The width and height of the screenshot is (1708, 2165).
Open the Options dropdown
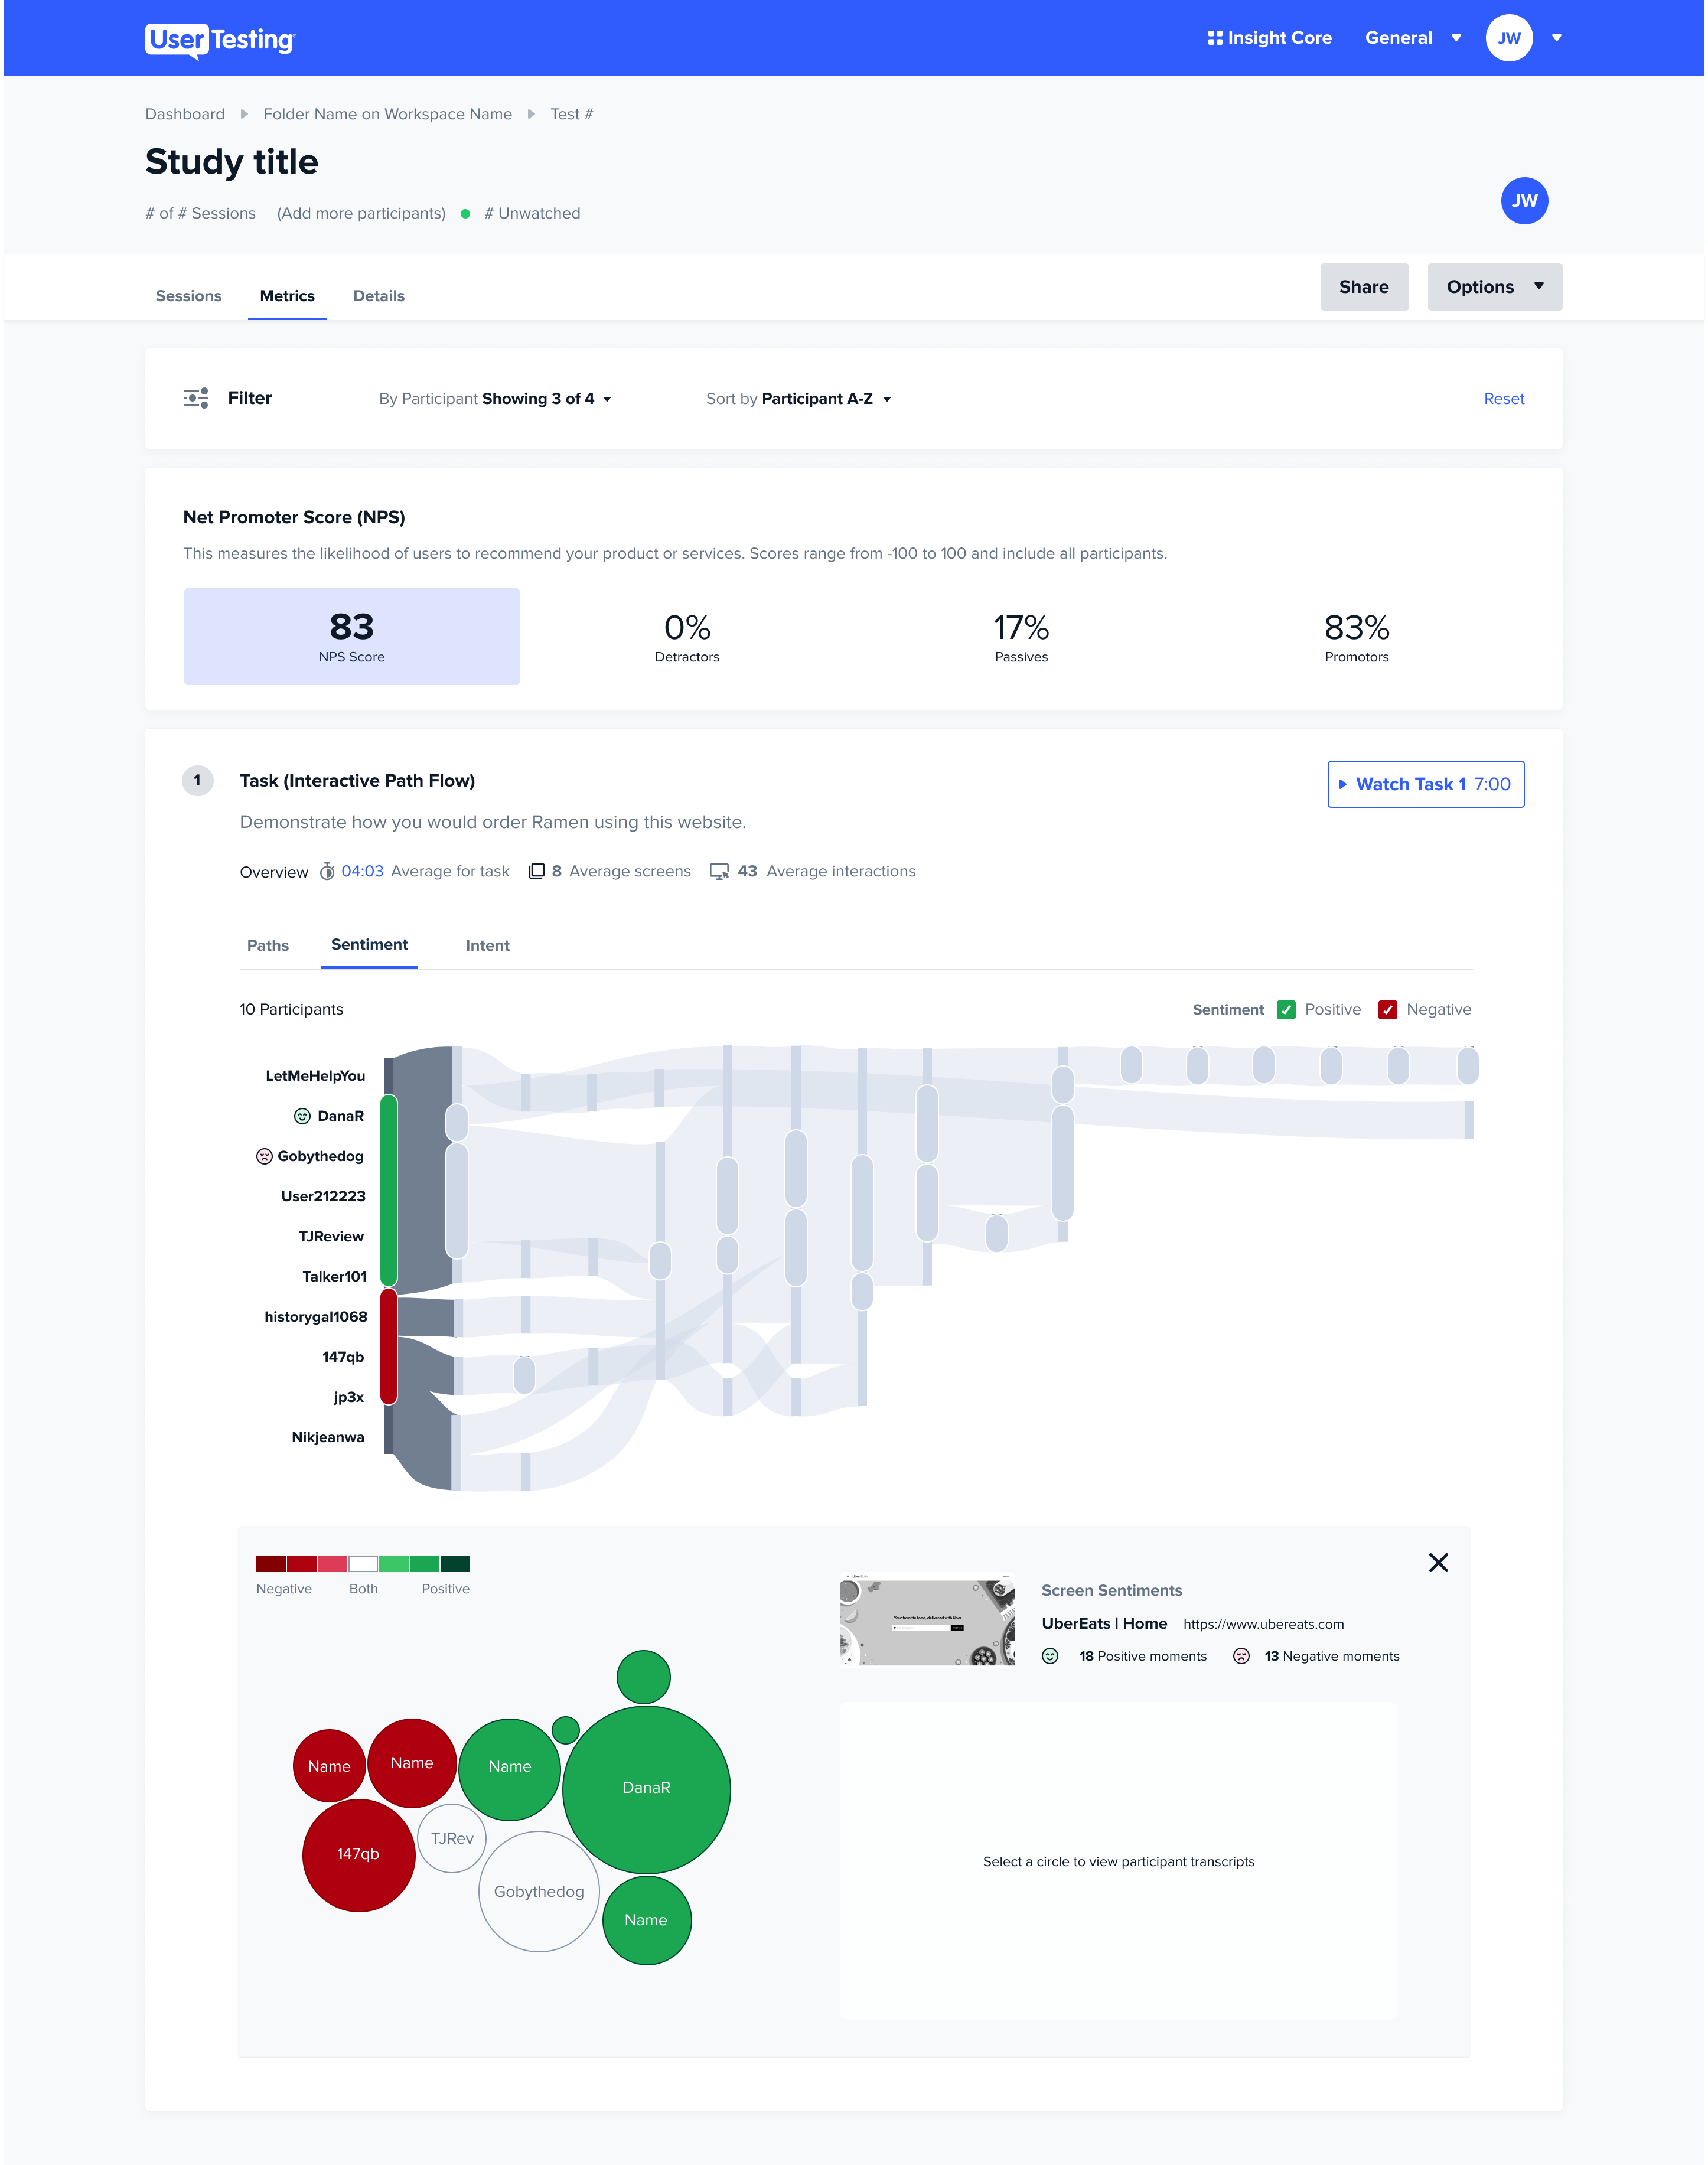(x=1494, y=287)
